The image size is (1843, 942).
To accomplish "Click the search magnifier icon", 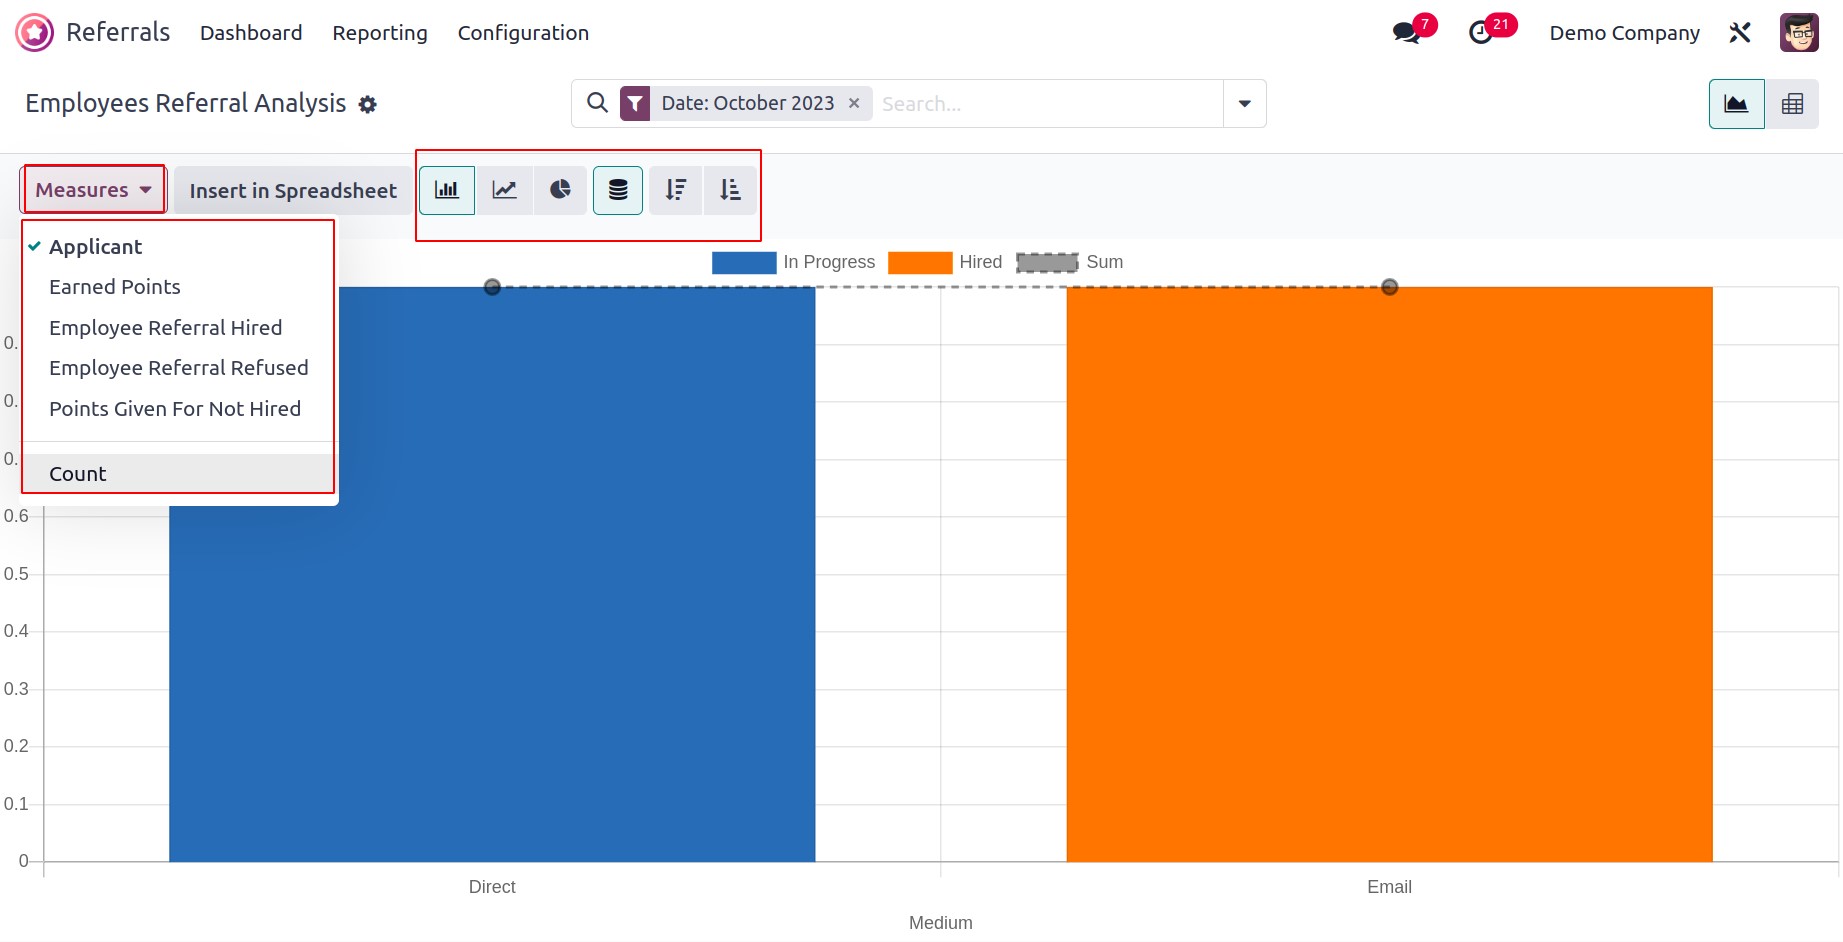I will click(x=597, y=103).
